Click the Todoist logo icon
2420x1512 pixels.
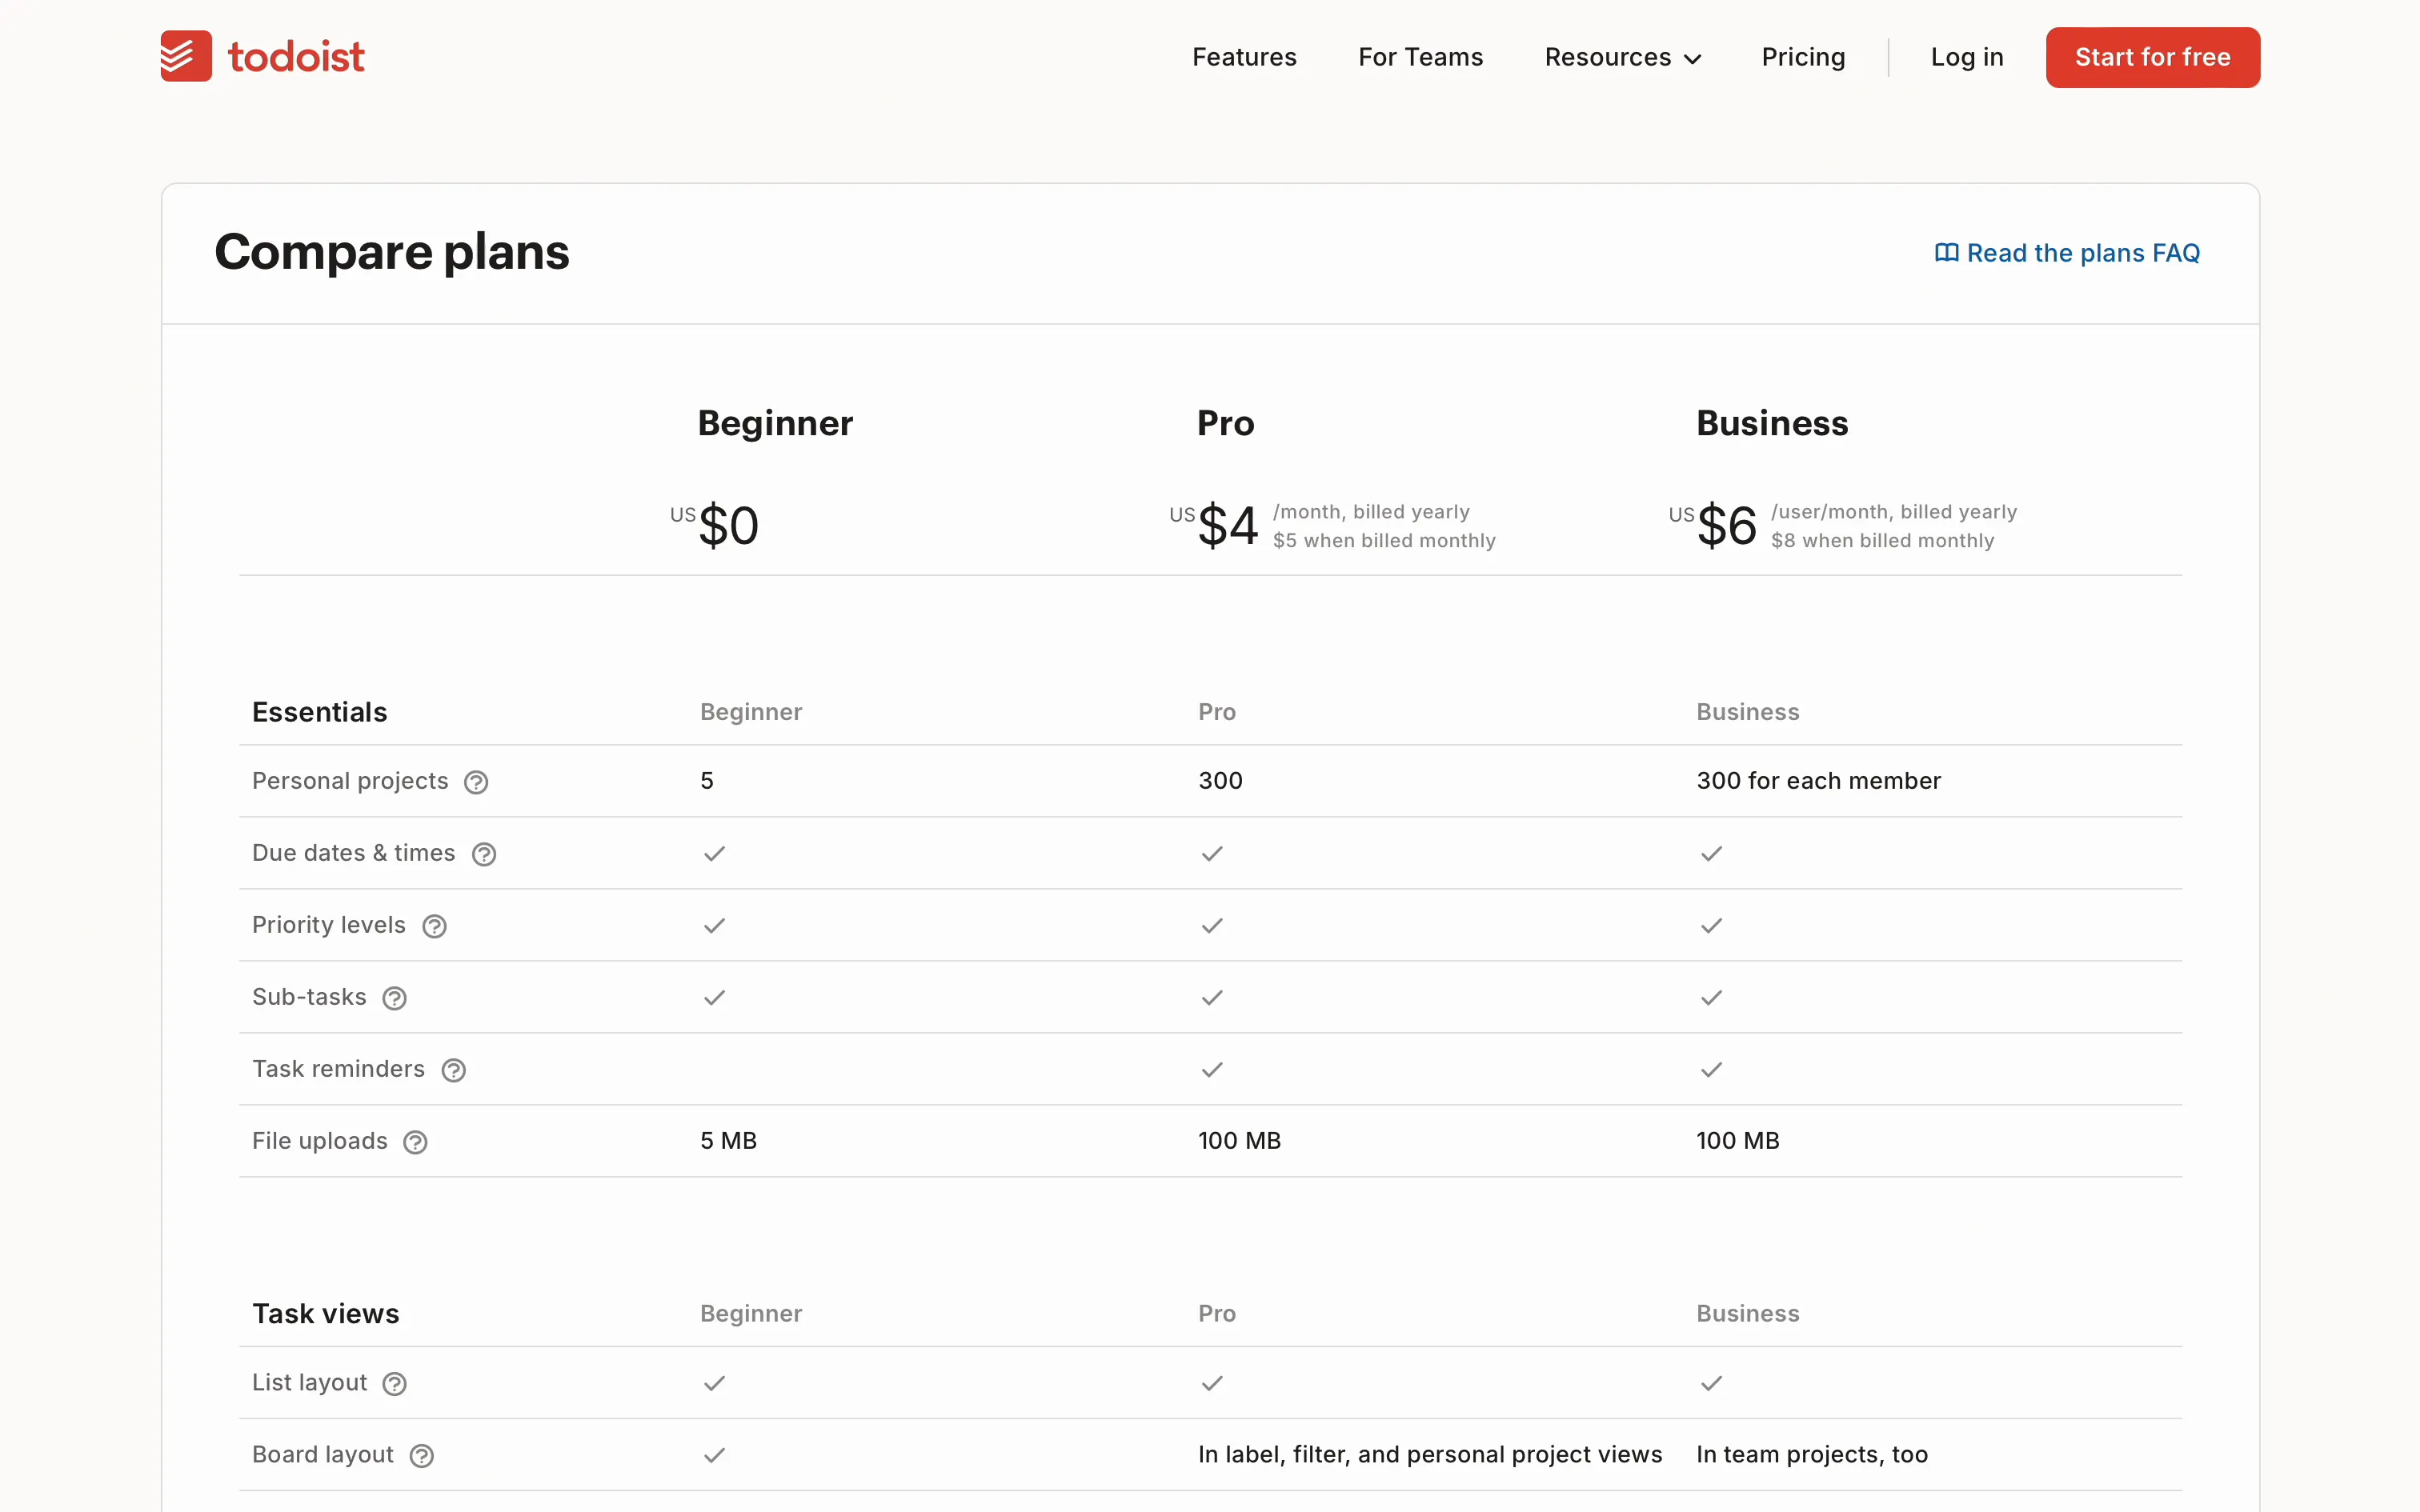pos(186,56)
